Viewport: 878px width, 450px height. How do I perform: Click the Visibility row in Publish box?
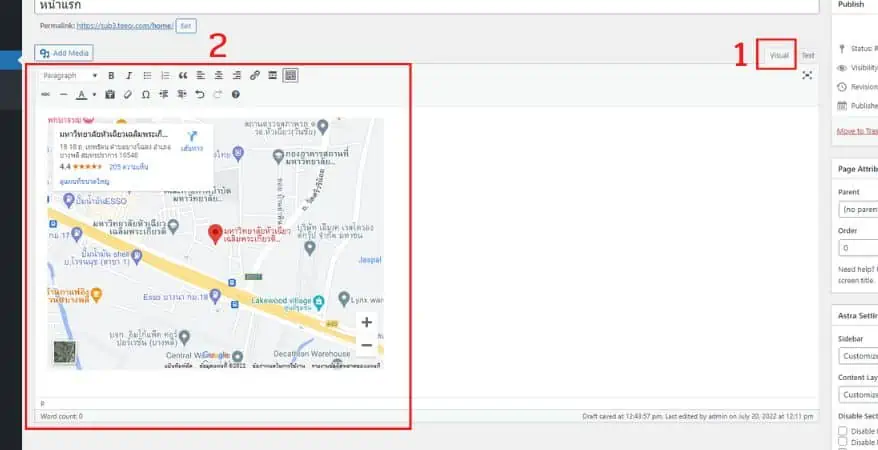858,68
